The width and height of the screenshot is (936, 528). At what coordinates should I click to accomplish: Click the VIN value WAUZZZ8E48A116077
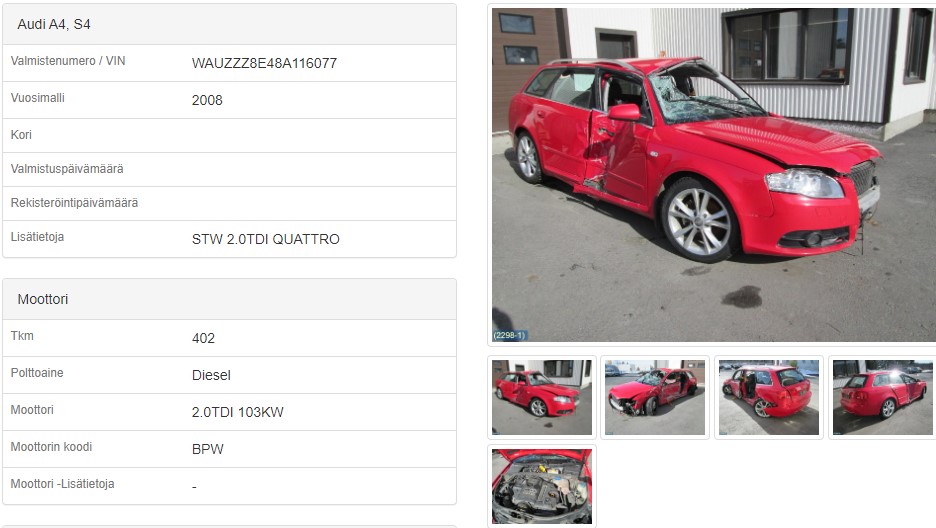[264, 63]
